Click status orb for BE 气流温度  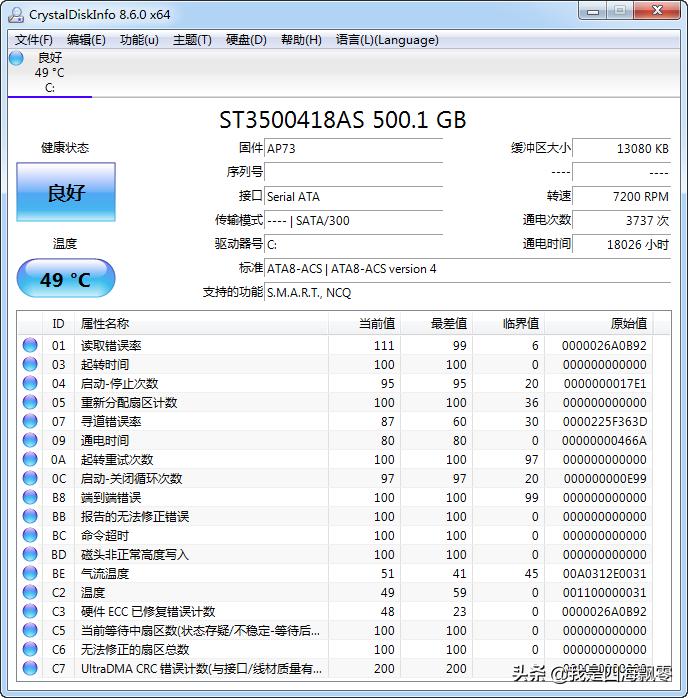pyautogui.click(x=30, y=573)
